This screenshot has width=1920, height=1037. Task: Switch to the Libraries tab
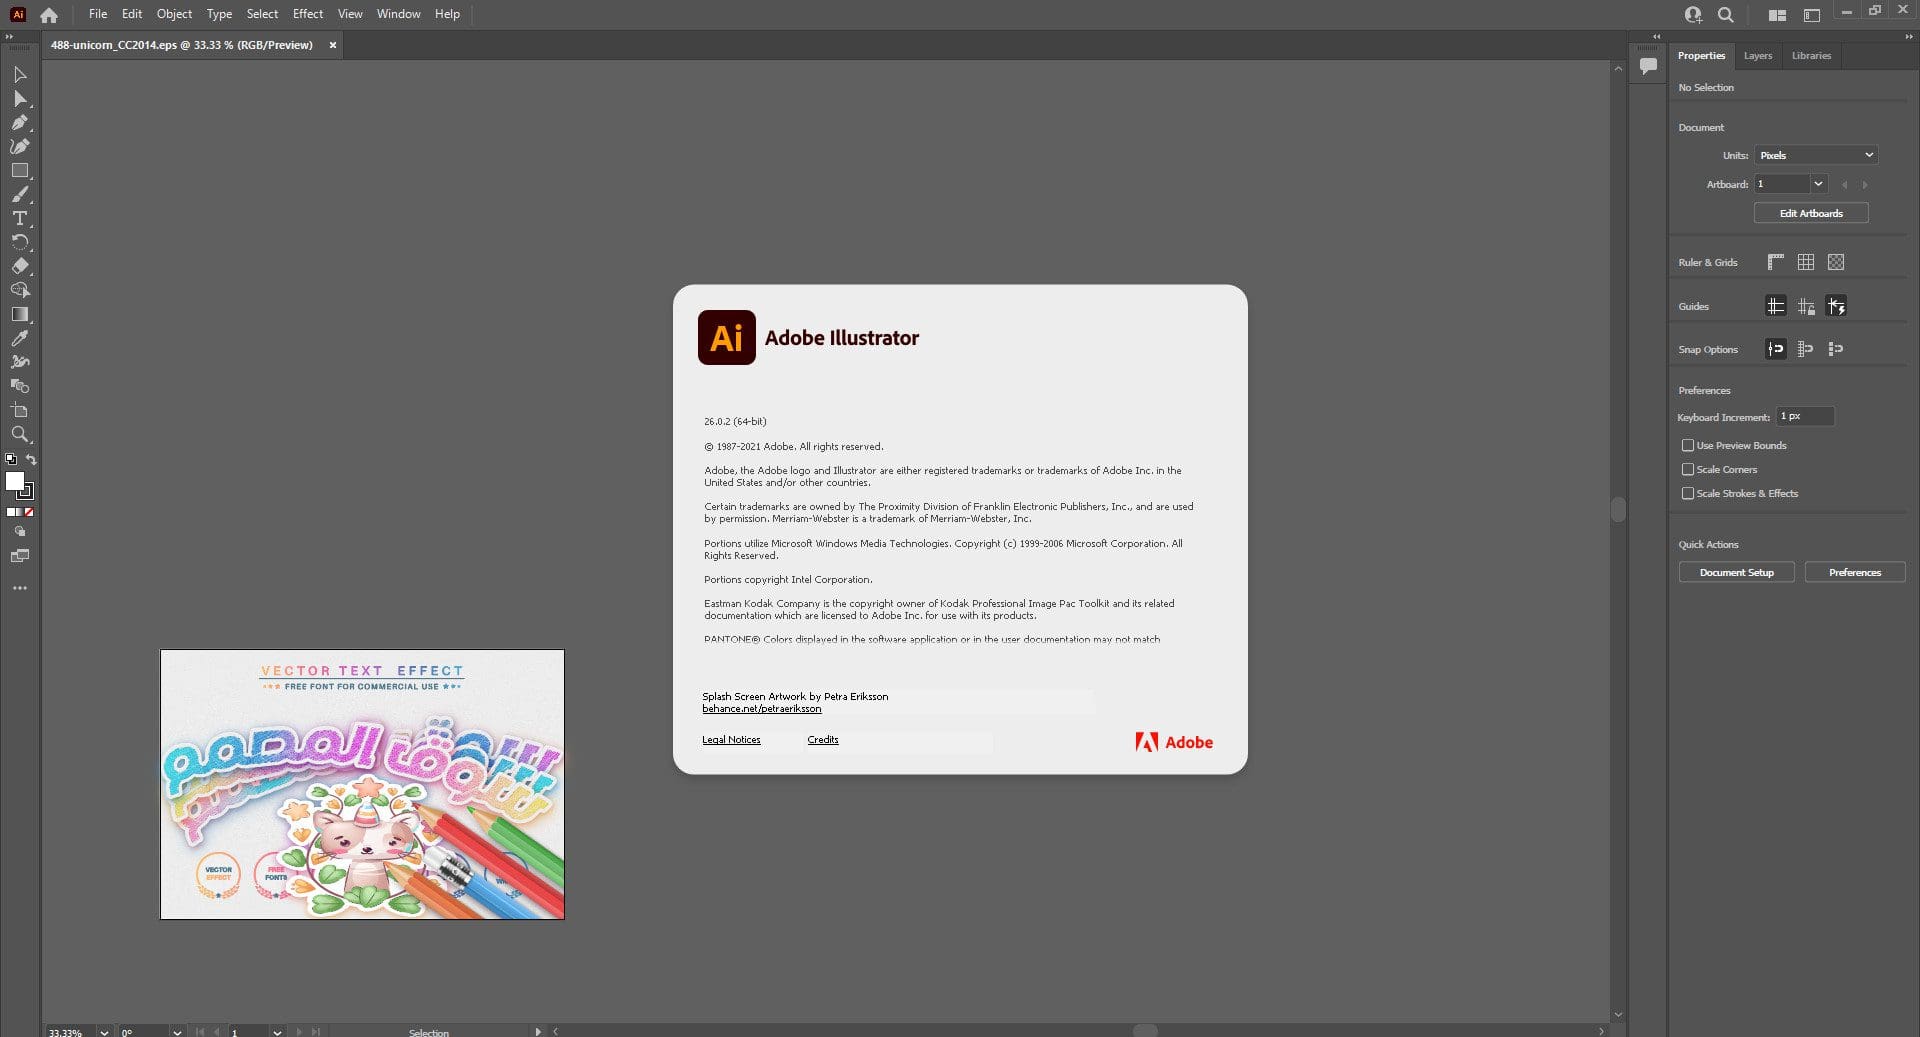click(x=1811, y=56)
